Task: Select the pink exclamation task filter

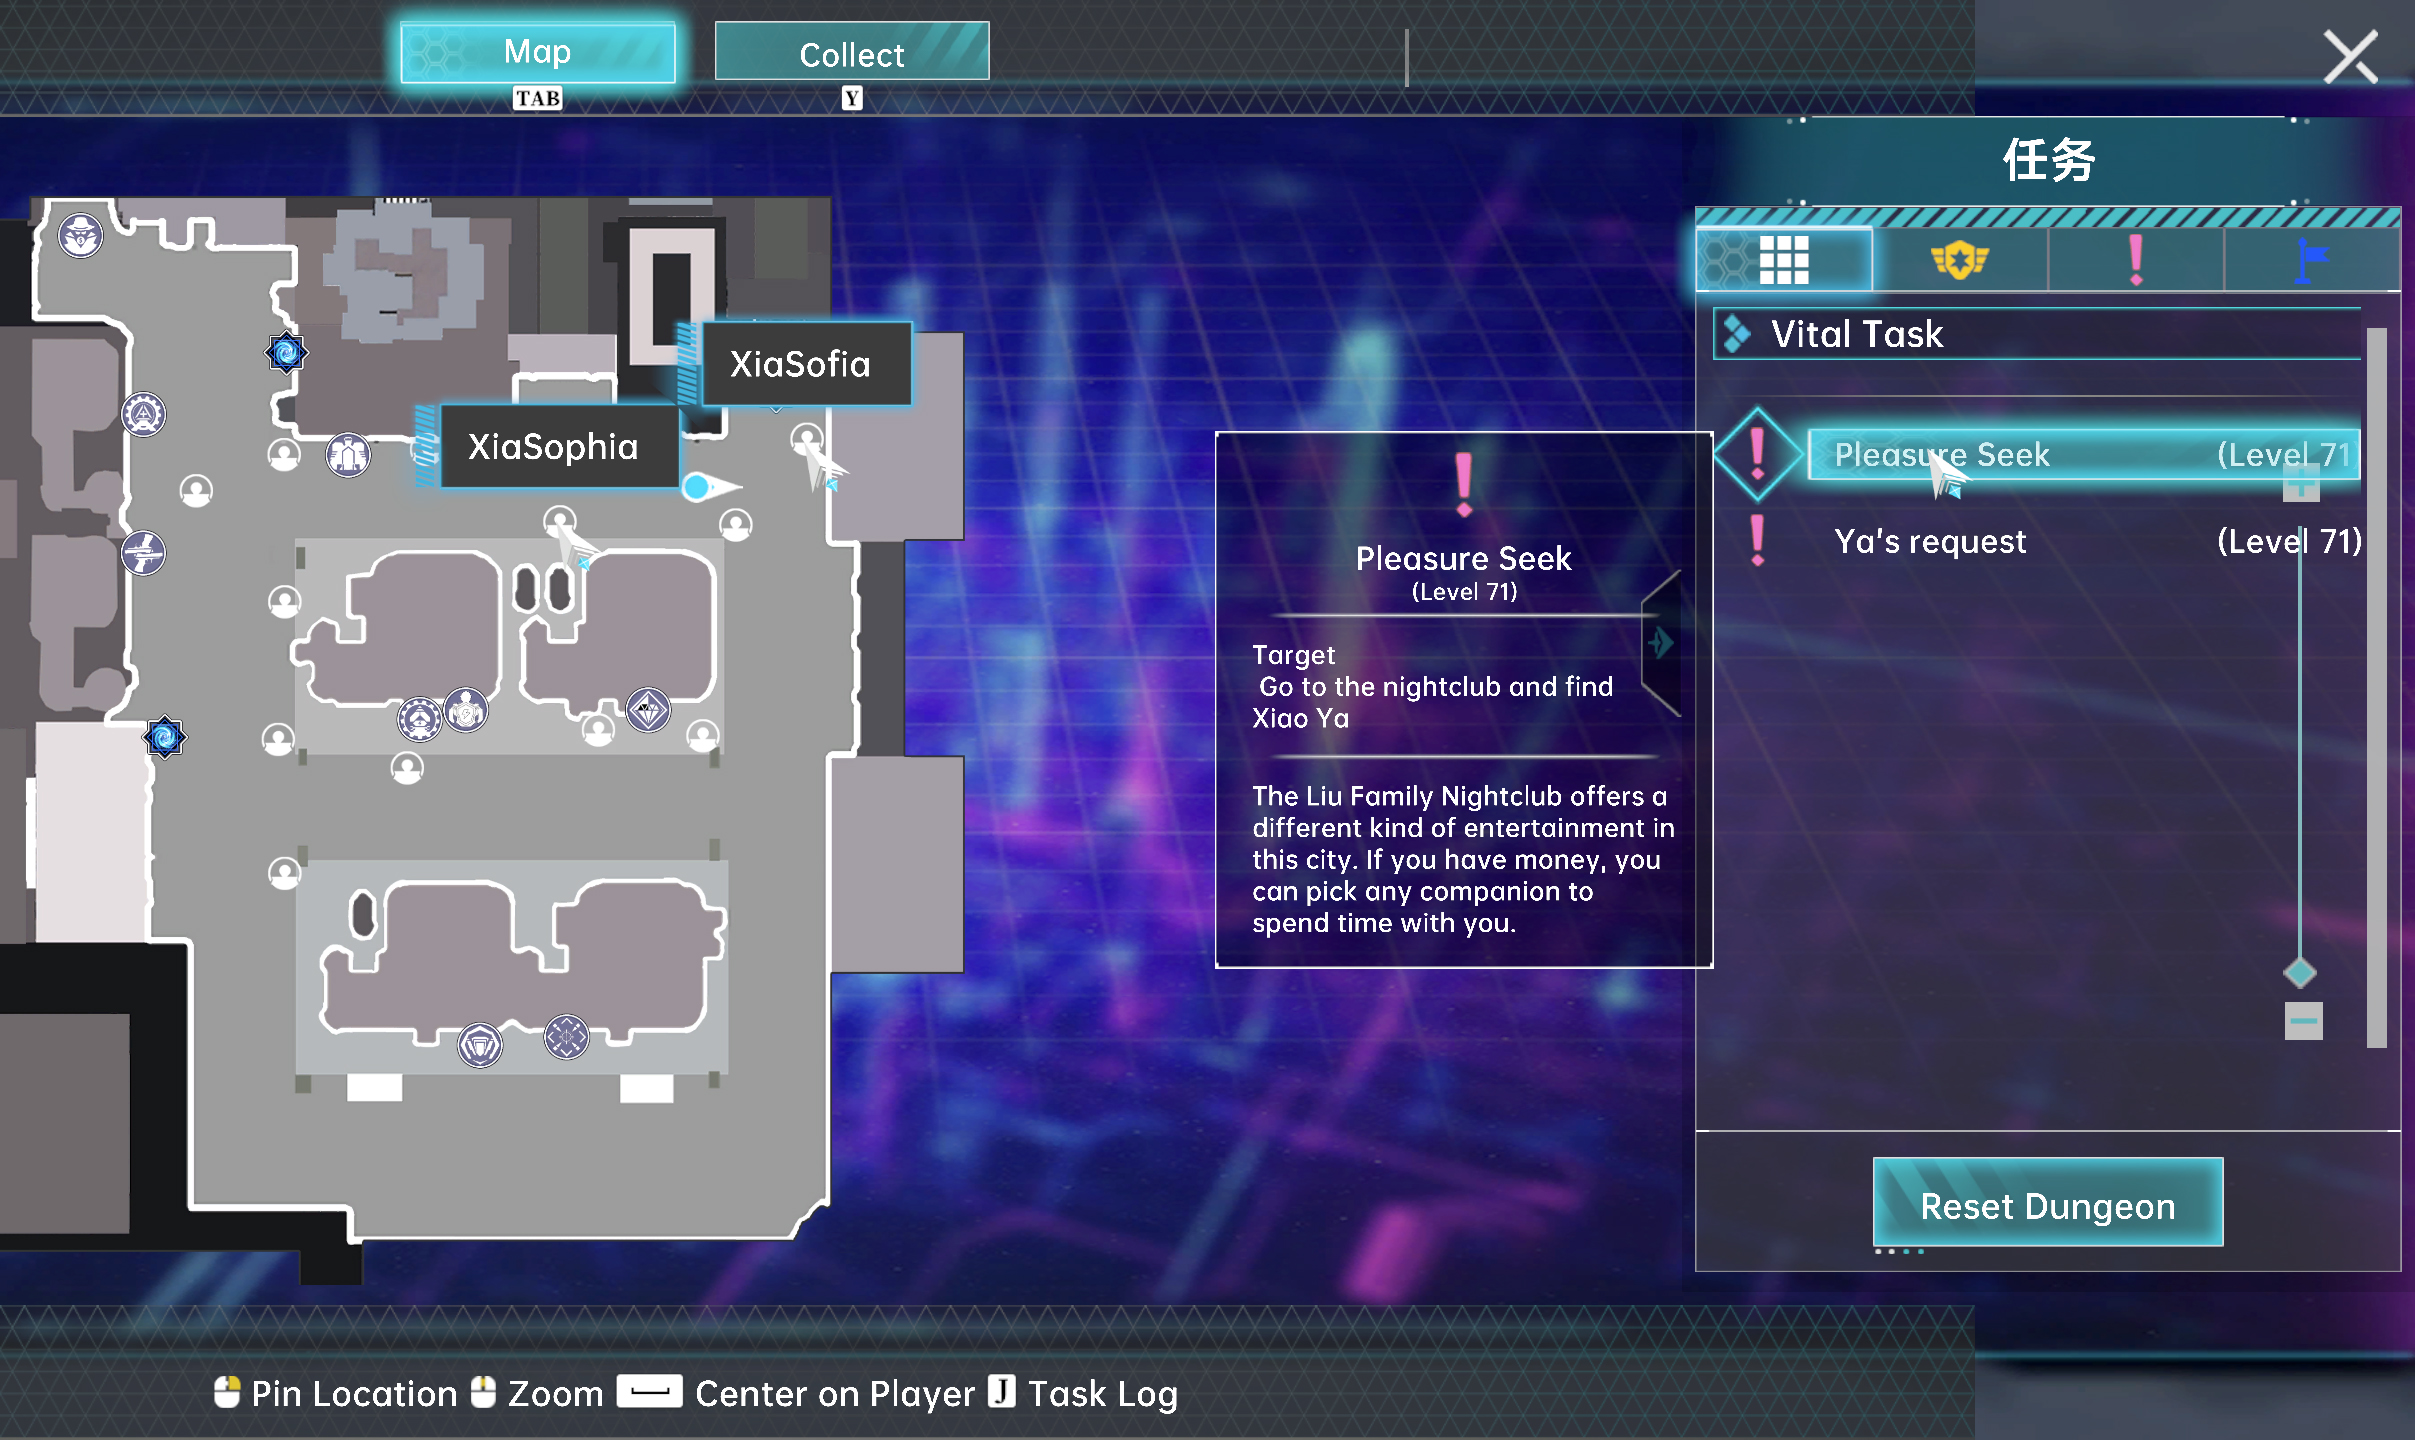Action: point(2135,261)
